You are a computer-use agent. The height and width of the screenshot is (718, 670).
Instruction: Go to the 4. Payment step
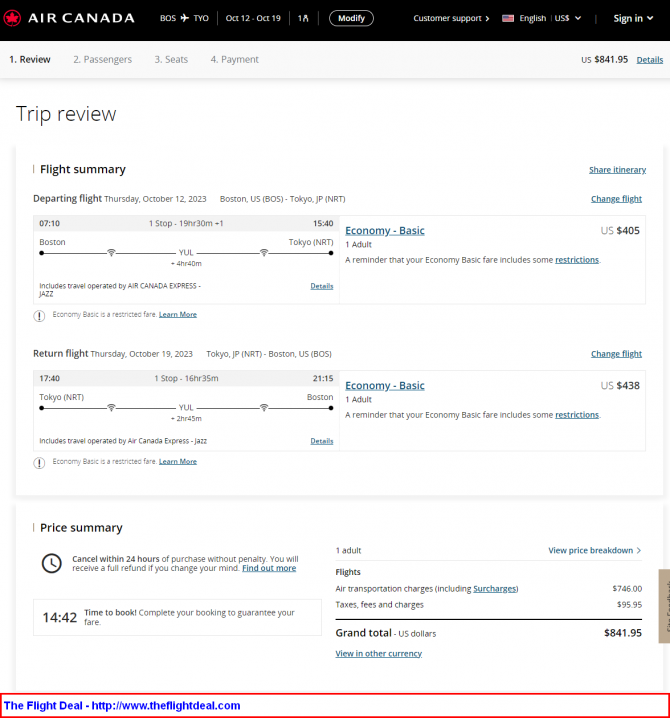pos(234,60)
